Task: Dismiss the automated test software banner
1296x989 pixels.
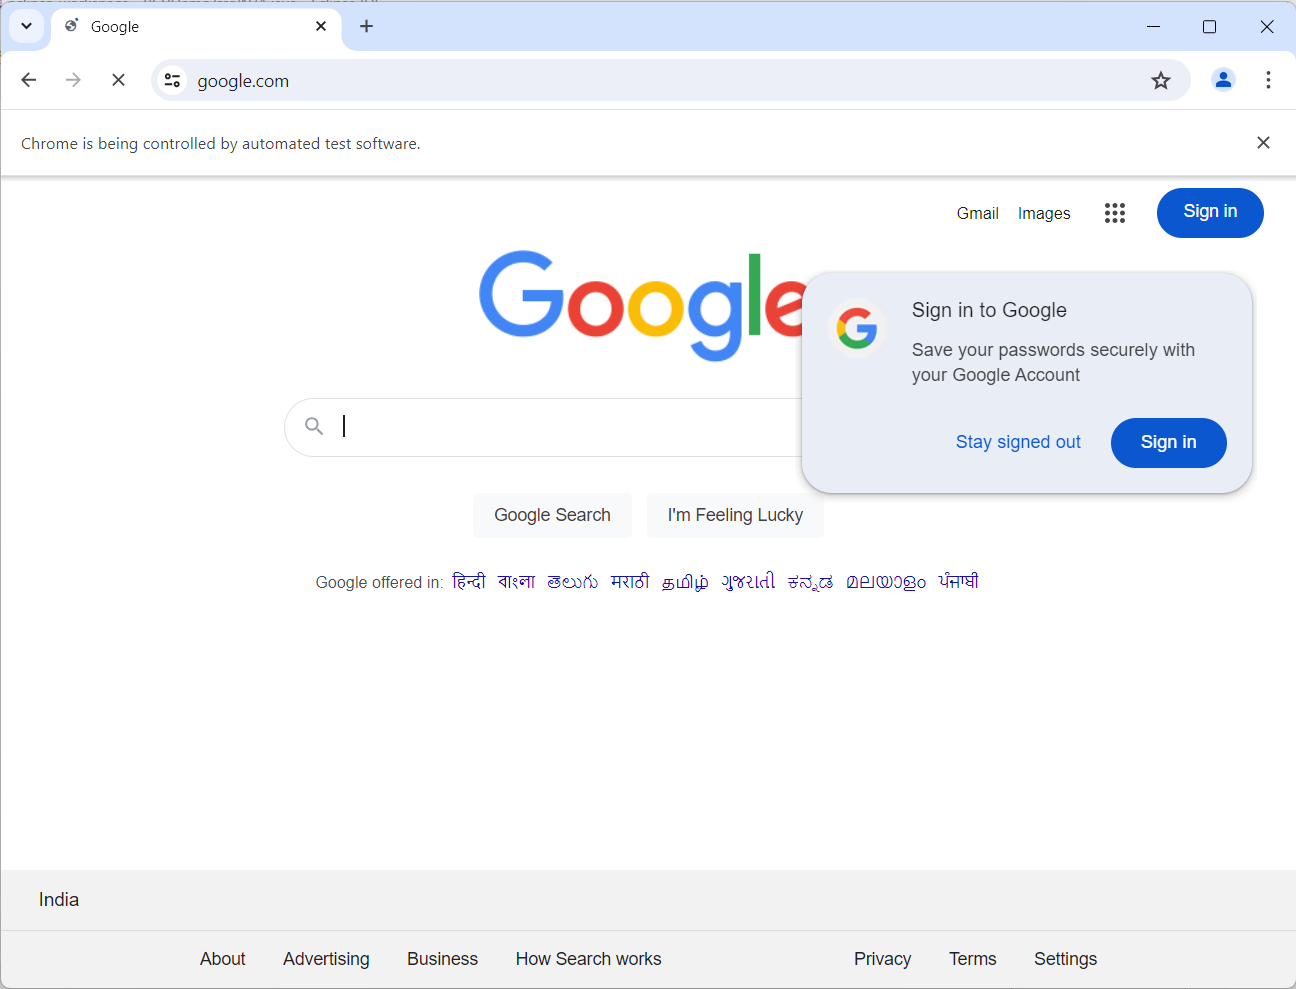Action: pos(1262,143)
